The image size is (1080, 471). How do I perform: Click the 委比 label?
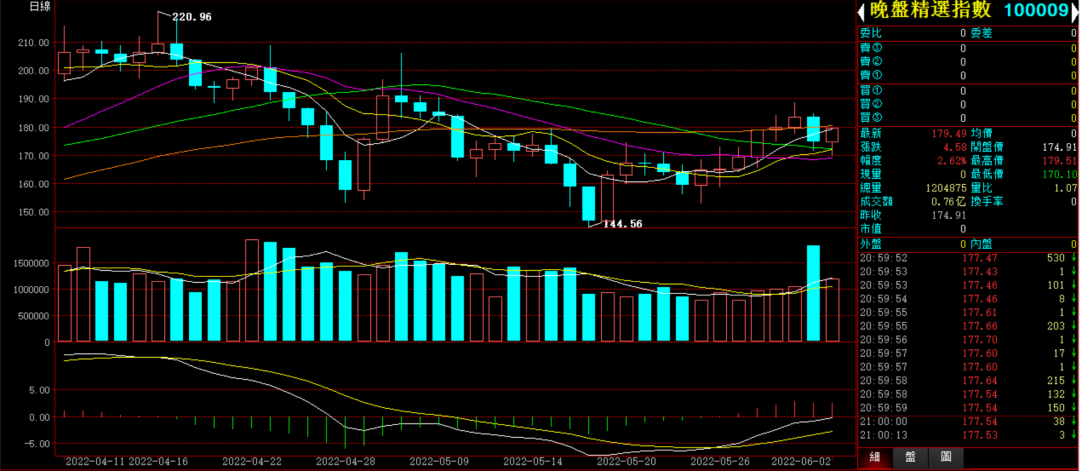coord(870,32)
